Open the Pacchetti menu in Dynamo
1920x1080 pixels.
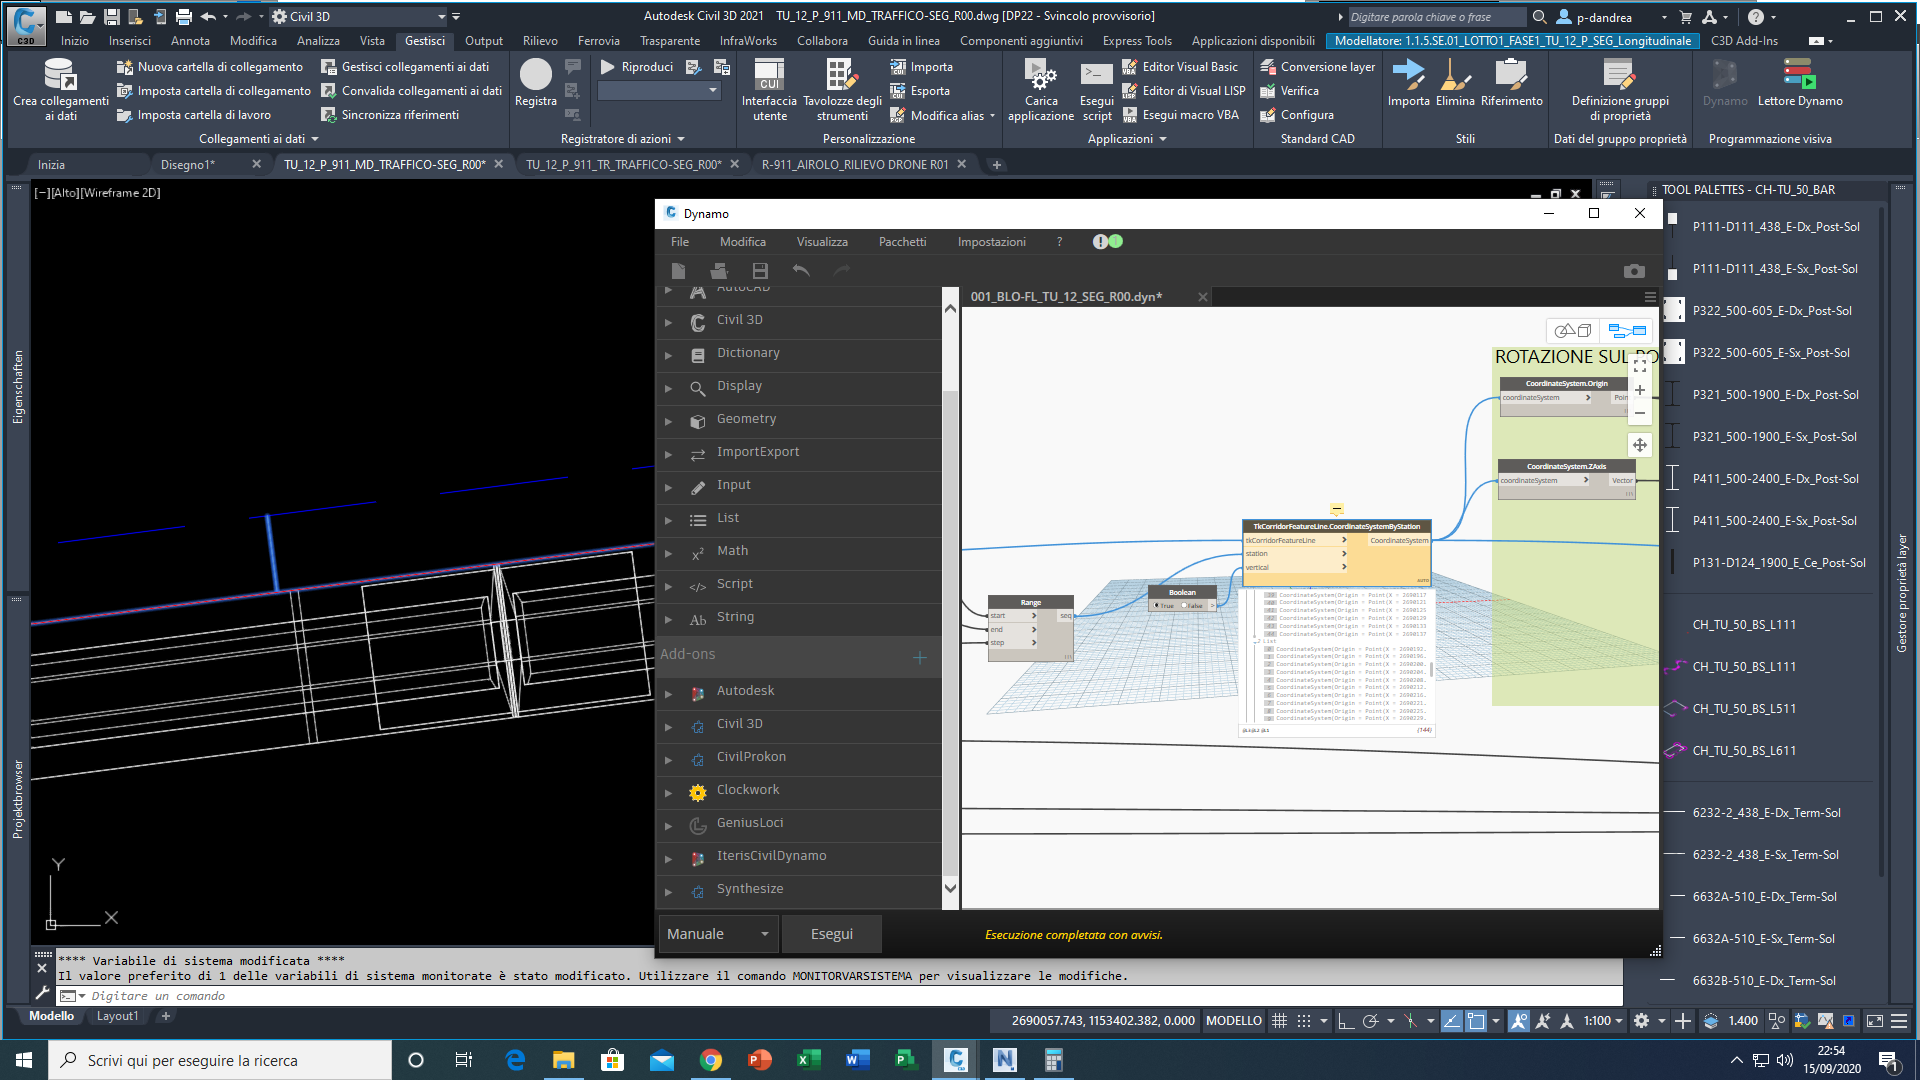point(902,242)
